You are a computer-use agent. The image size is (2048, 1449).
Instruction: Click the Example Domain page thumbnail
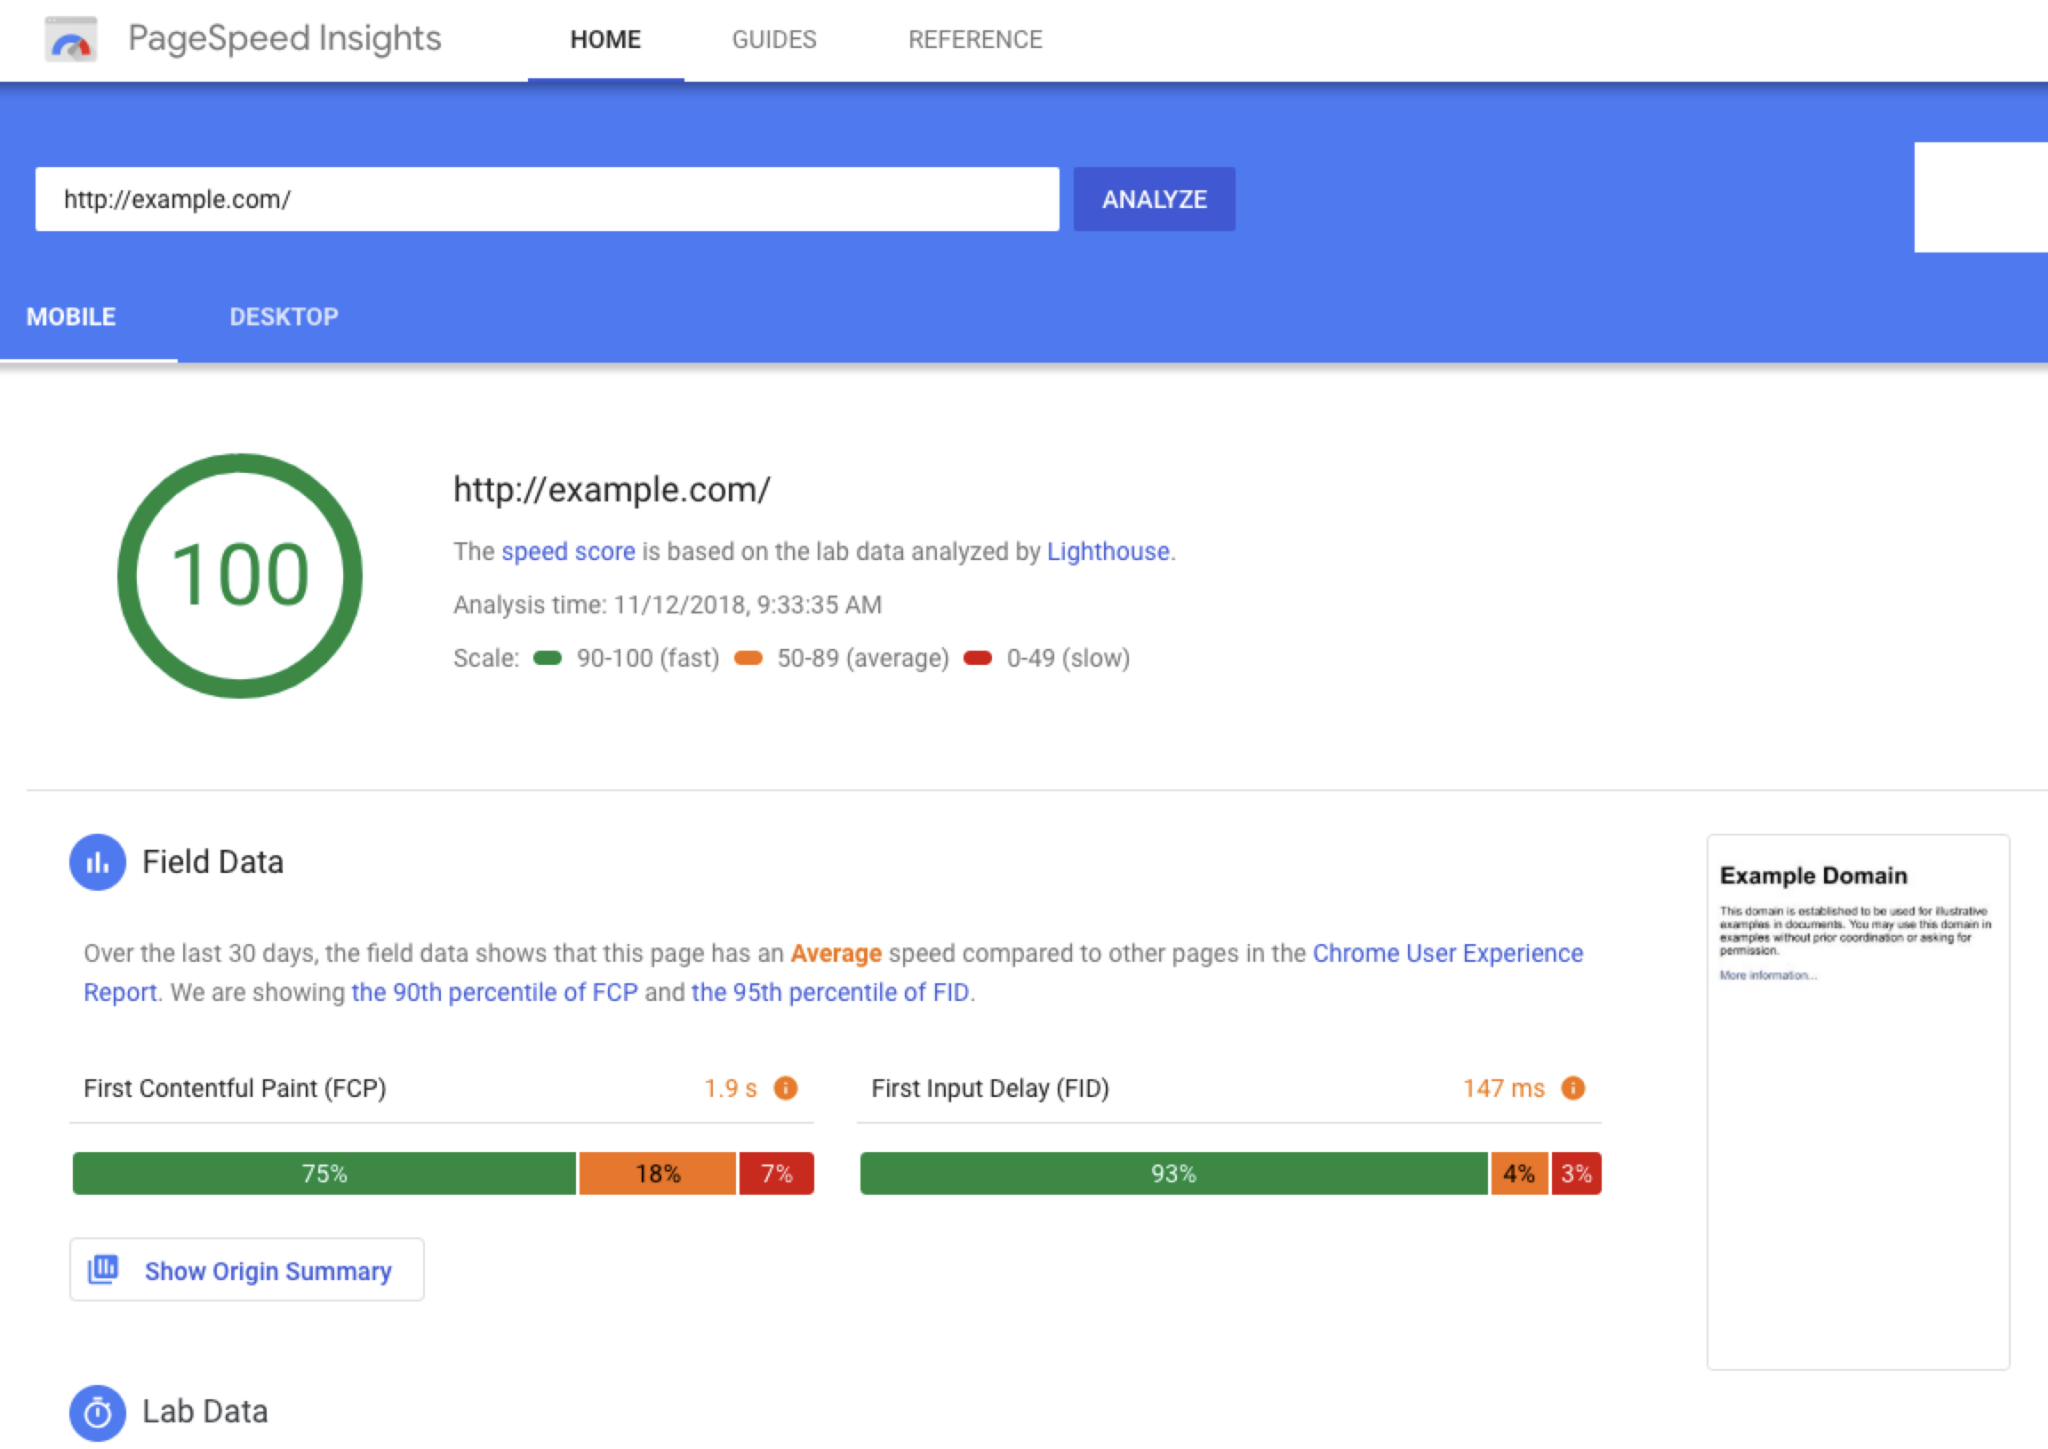tap(1858, 1102)
